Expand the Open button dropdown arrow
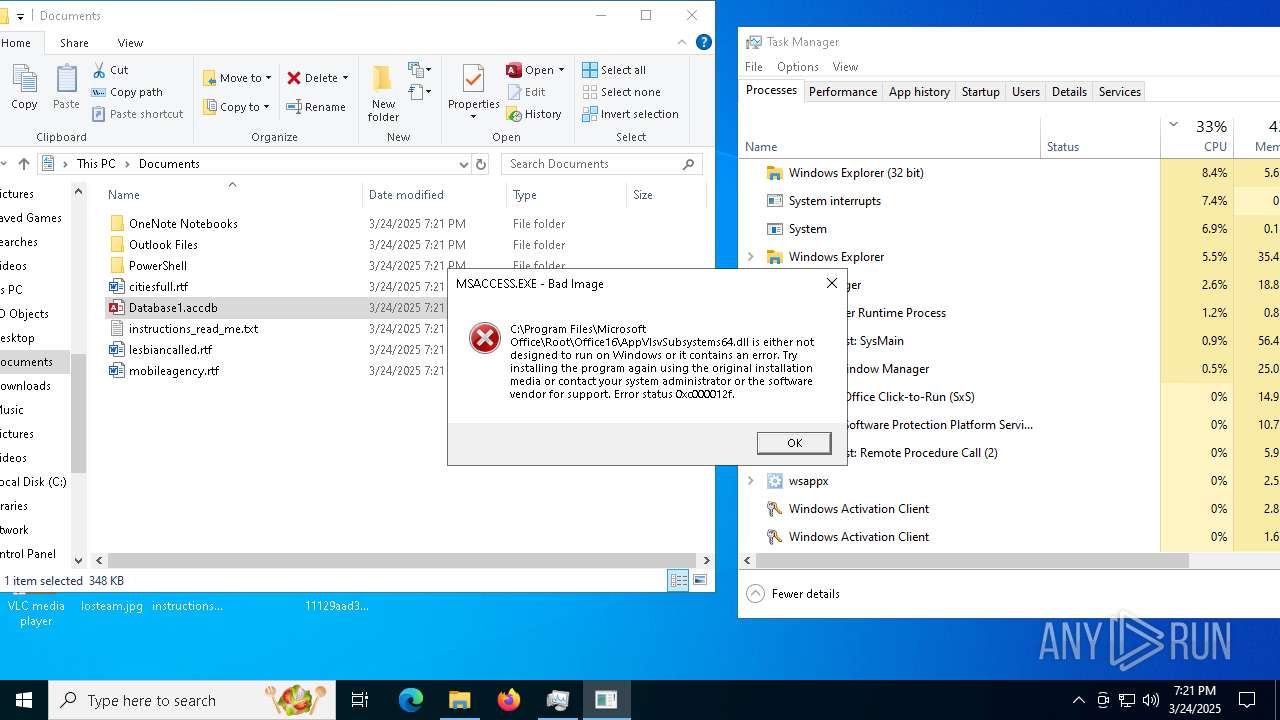The height and width of the screenshot is (720, 1280). (x=561, y=70)
